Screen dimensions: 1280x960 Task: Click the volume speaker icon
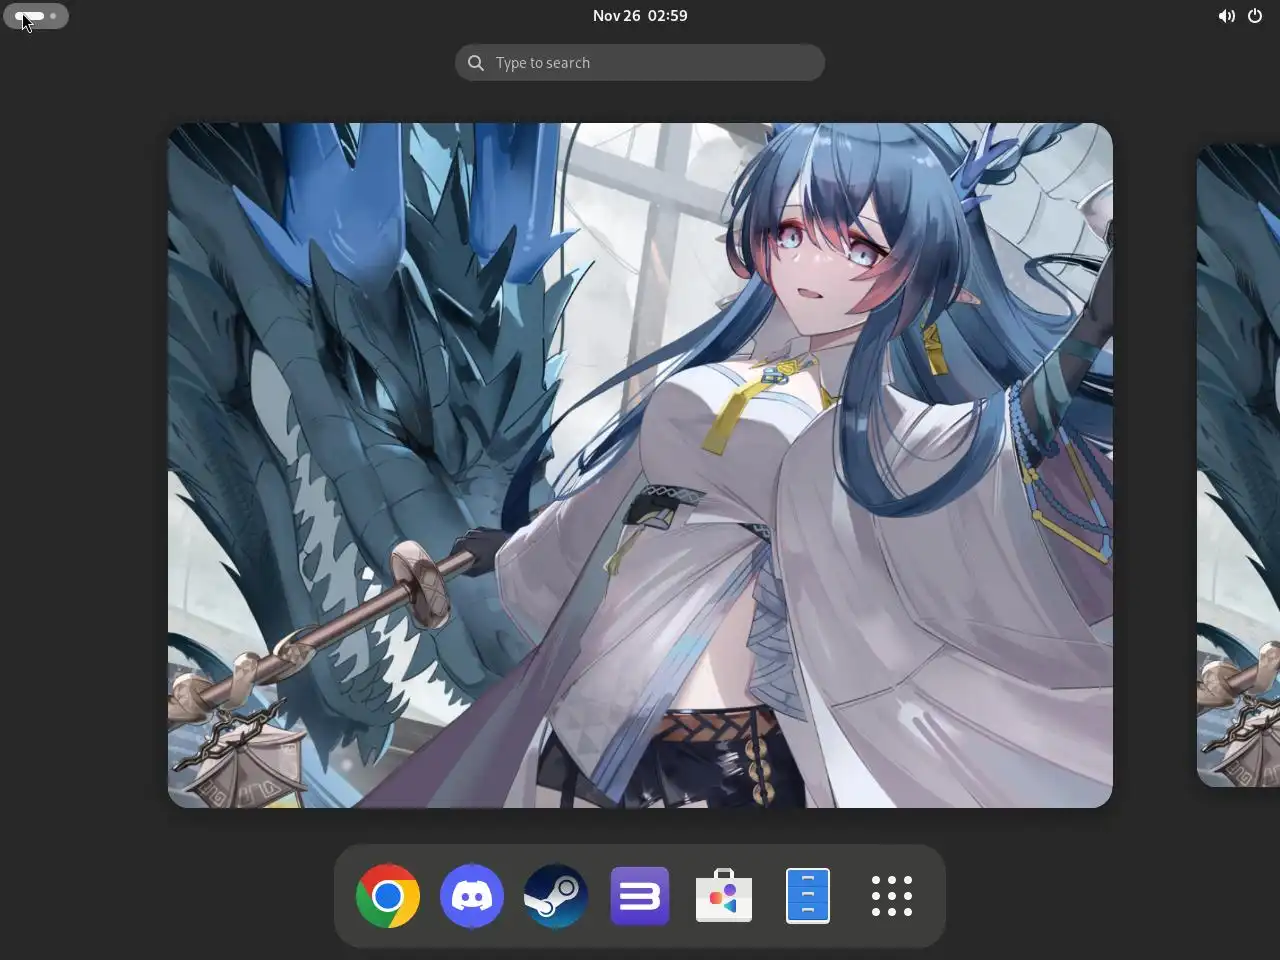(1226, 16)
